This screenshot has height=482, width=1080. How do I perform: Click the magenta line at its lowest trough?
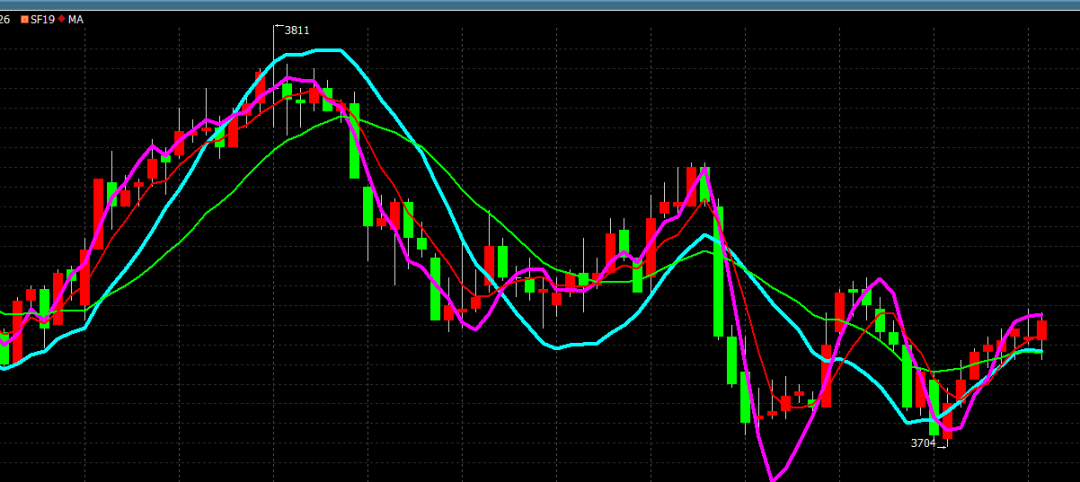(x=773, y=478)
